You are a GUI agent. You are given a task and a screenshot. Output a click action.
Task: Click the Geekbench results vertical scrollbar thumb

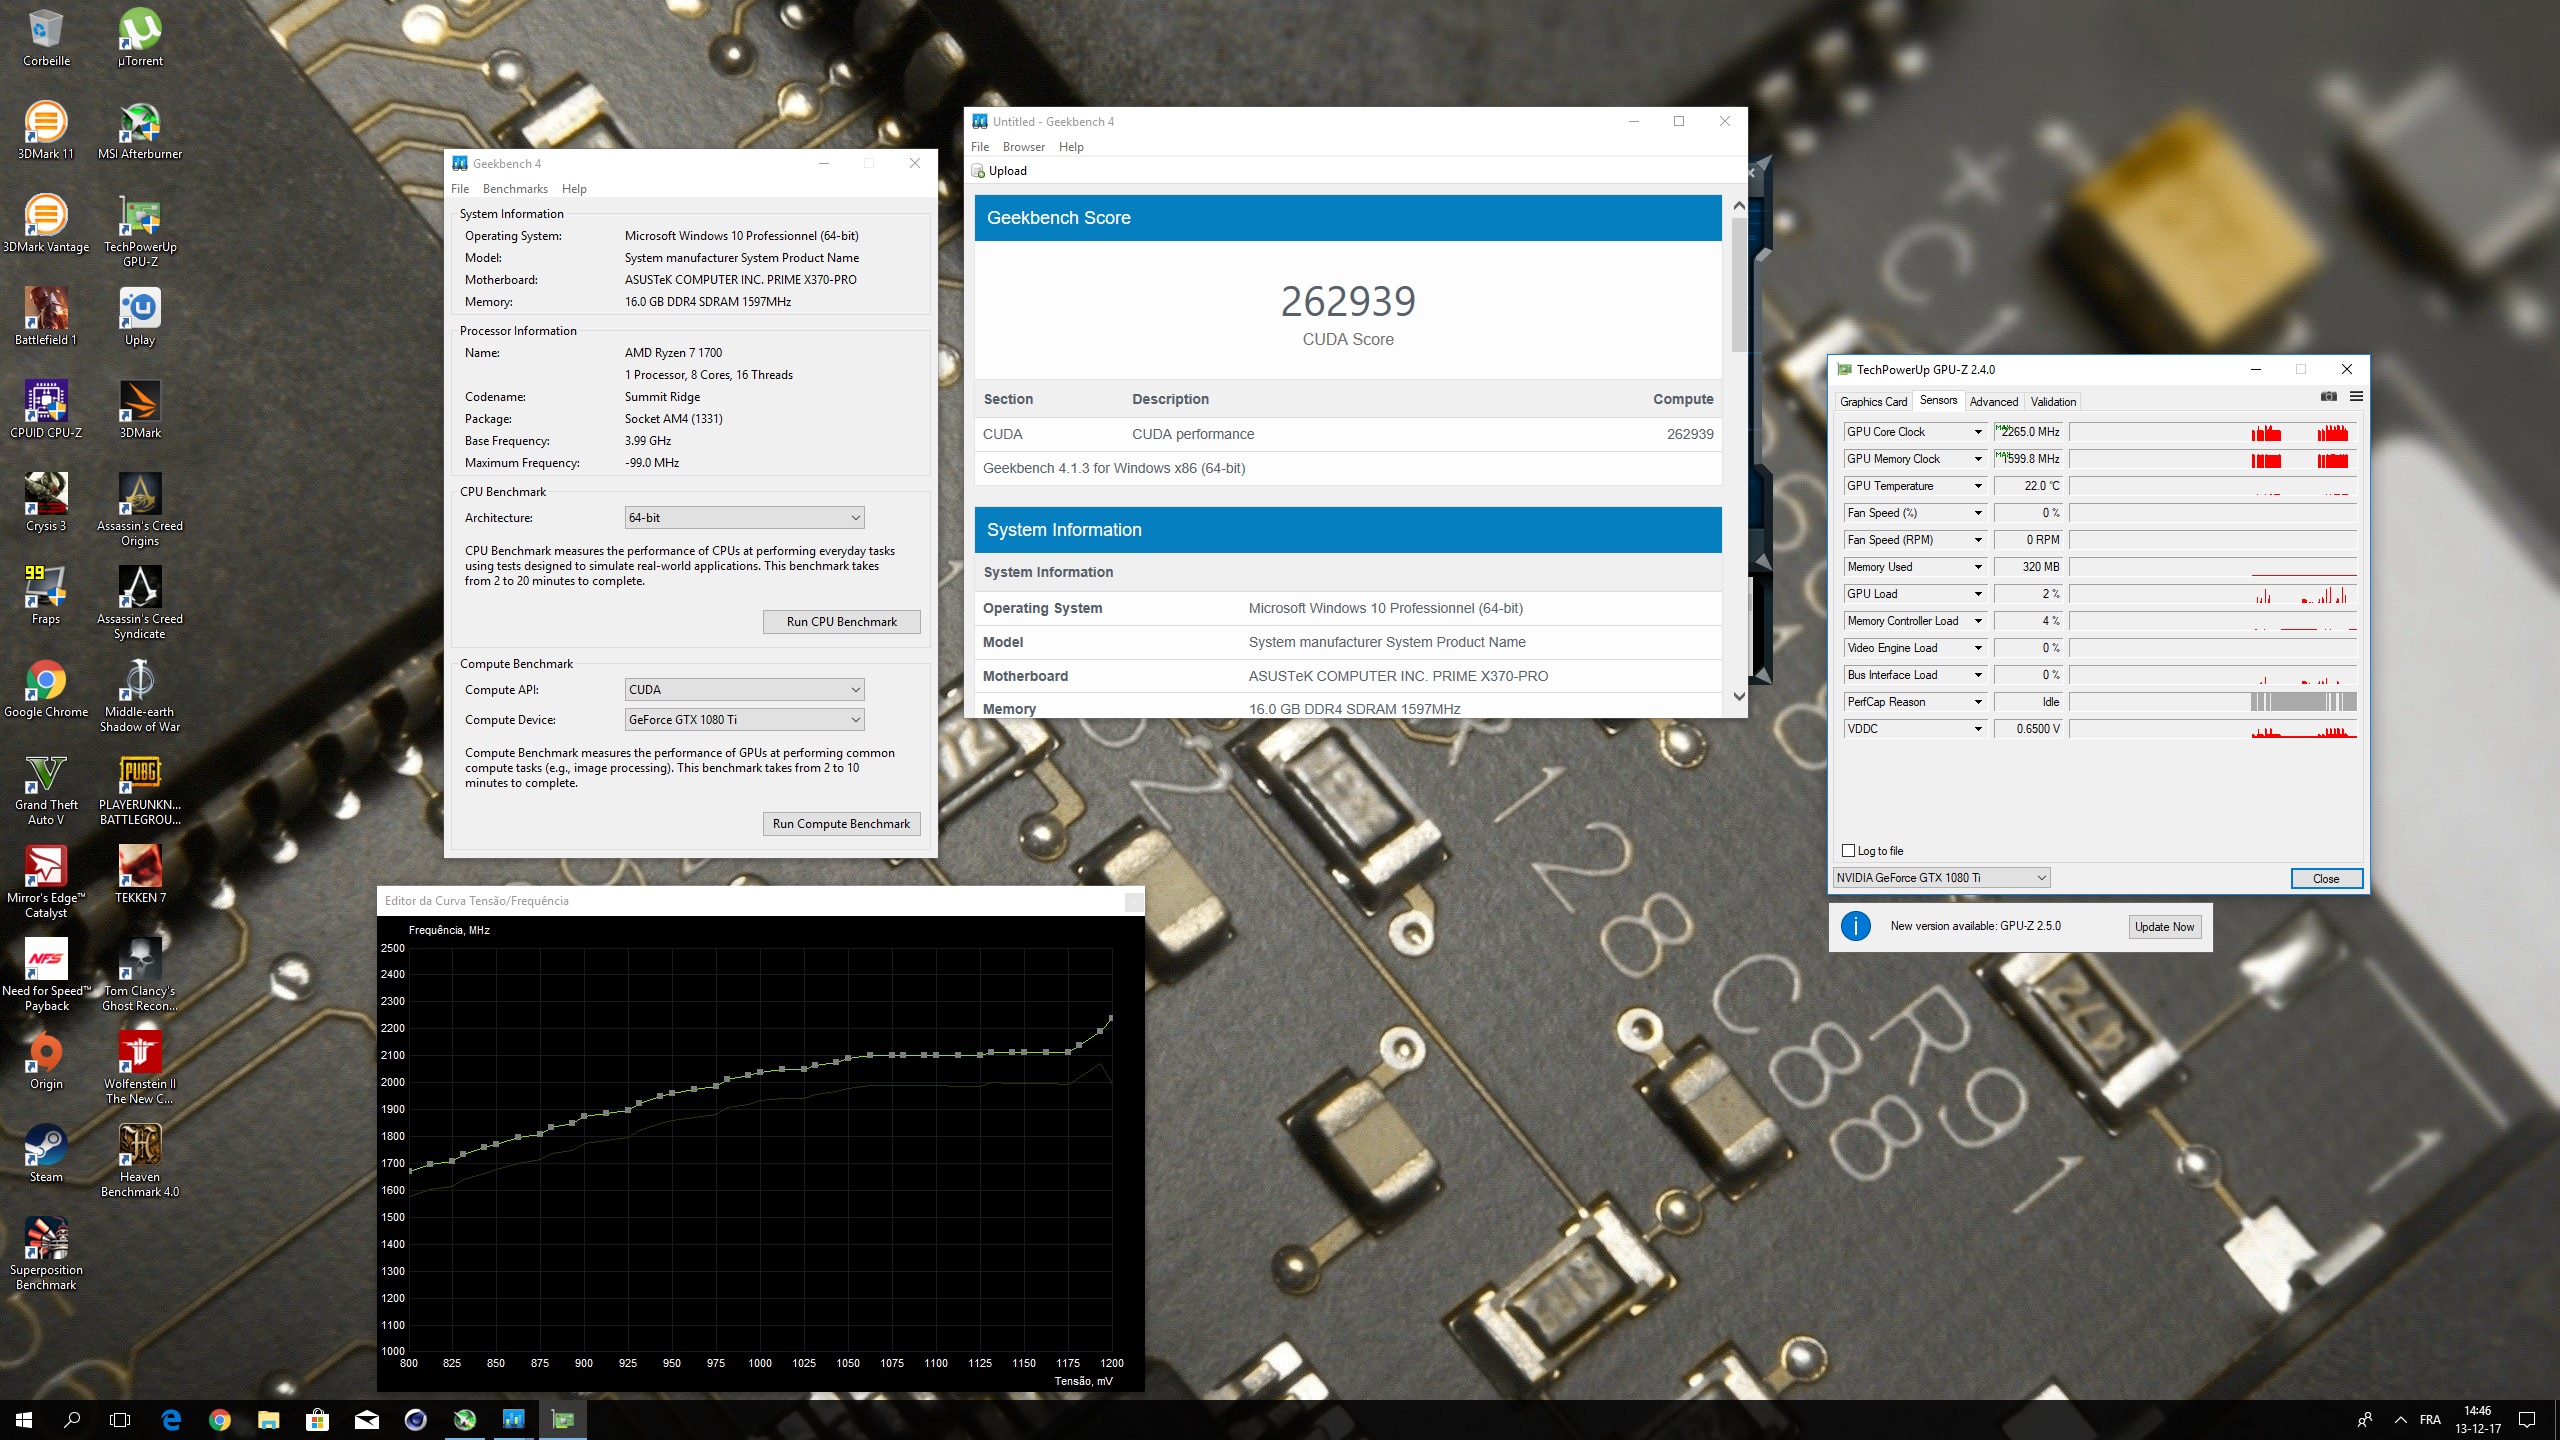1739,284
